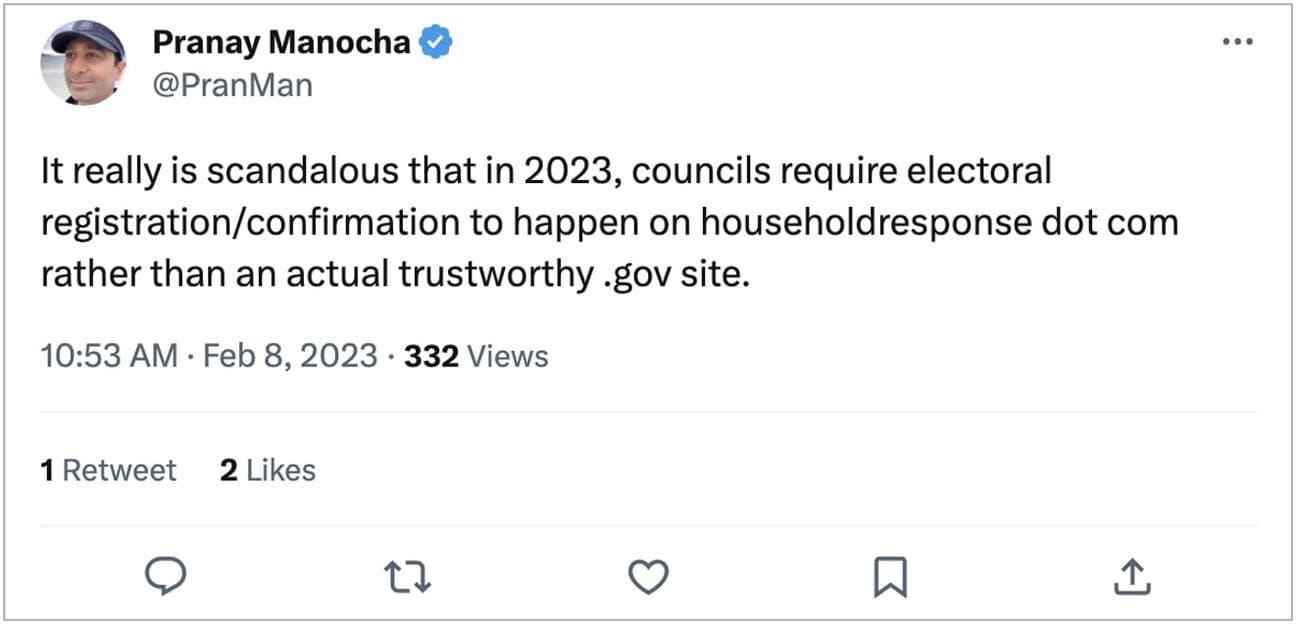
Task: Click the Feb 8, 2023 date
Action: 290,356
